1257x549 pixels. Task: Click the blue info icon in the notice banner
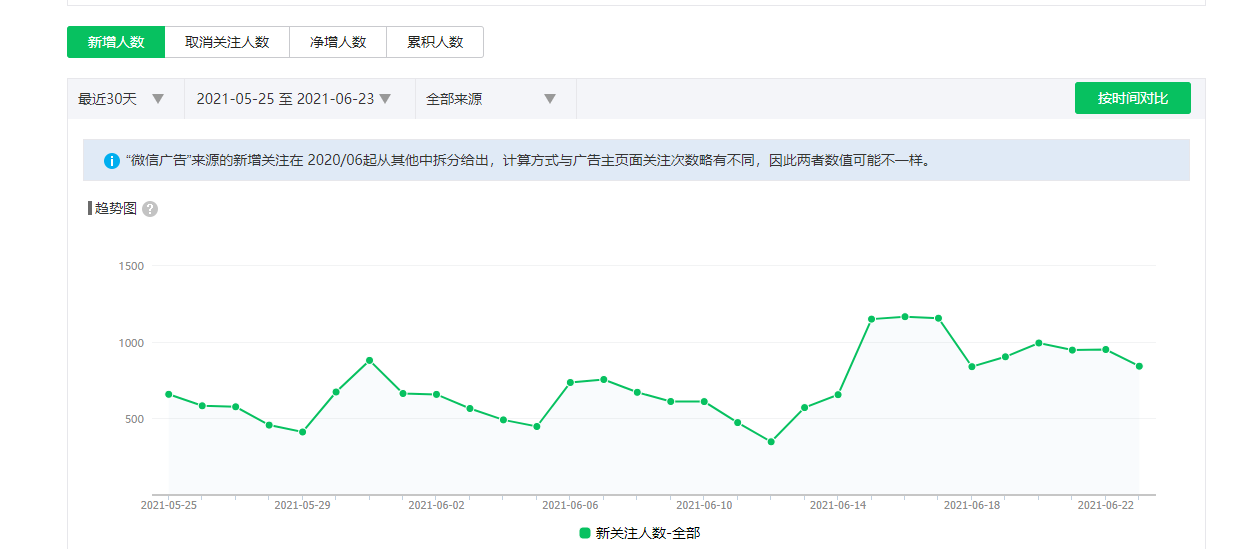(111, 160)
